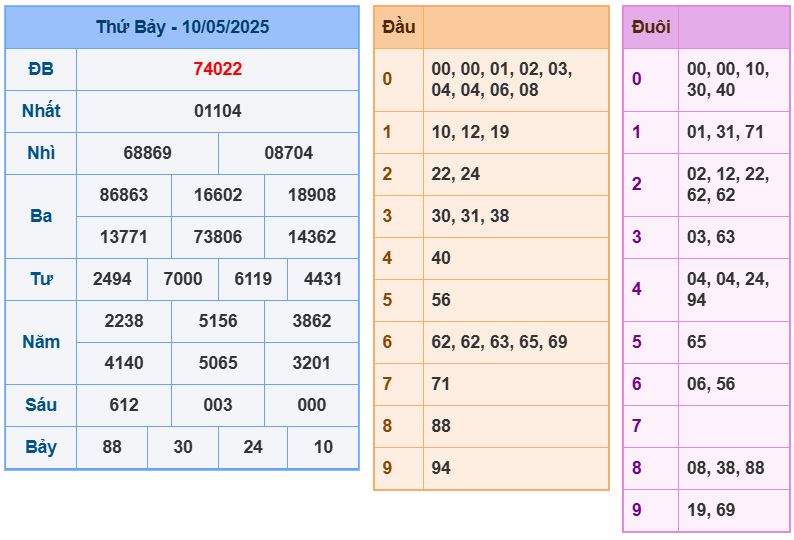Click the Ba prize number 18908
Viewport: 794px width, 540px height.
point(312,195)
